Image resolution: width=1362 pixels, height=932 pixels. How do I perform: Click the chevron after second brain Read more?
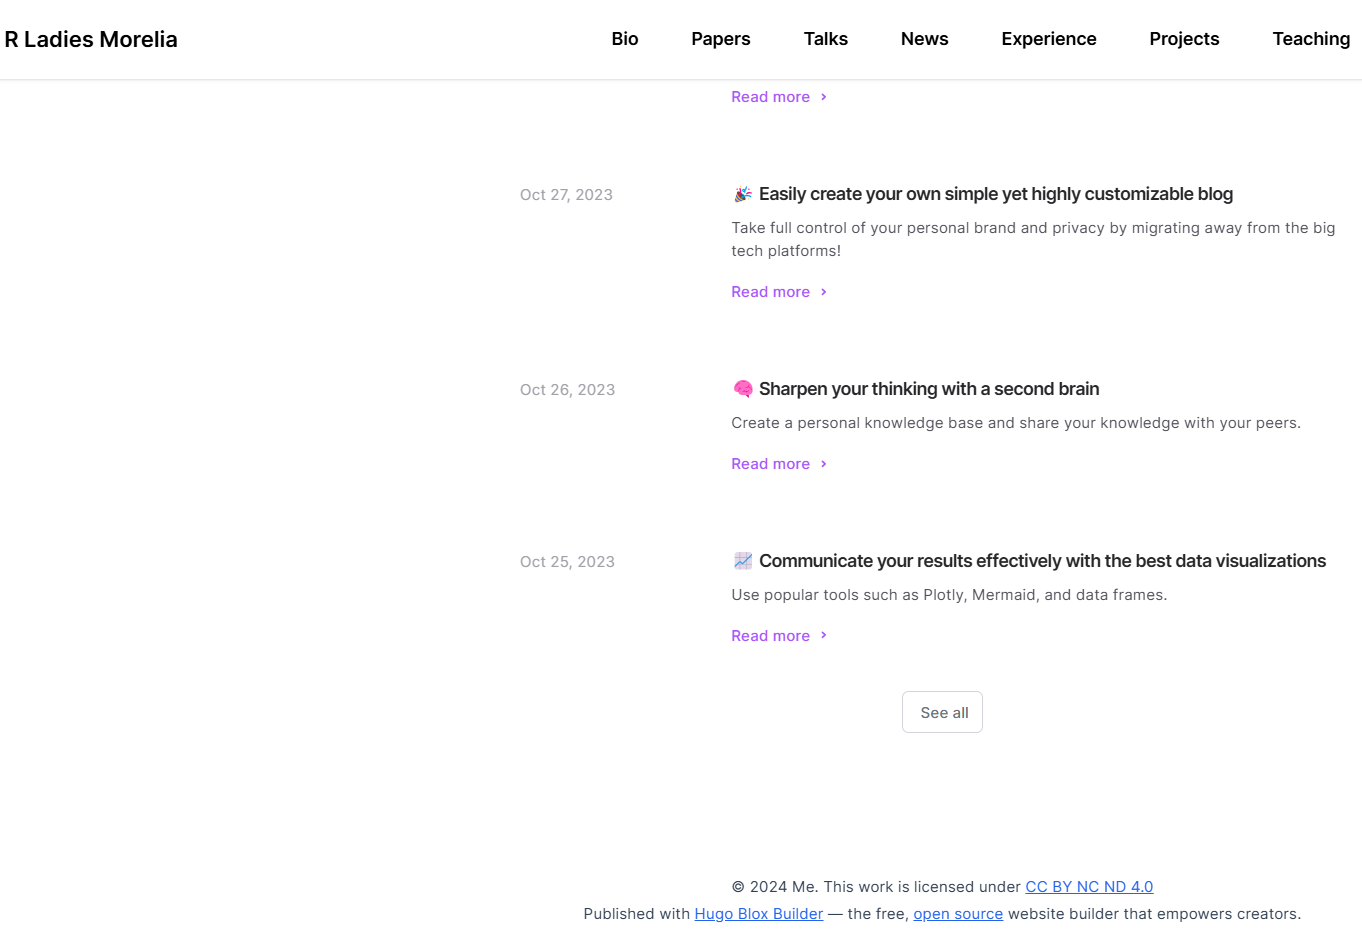[824, 464]
